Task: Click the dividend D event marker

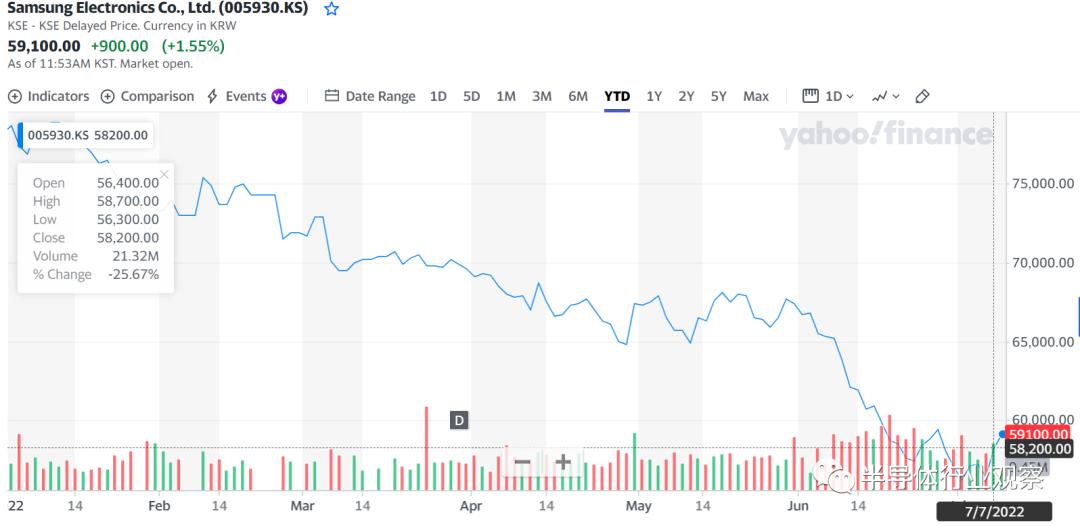Action: [x=459, y=420]
